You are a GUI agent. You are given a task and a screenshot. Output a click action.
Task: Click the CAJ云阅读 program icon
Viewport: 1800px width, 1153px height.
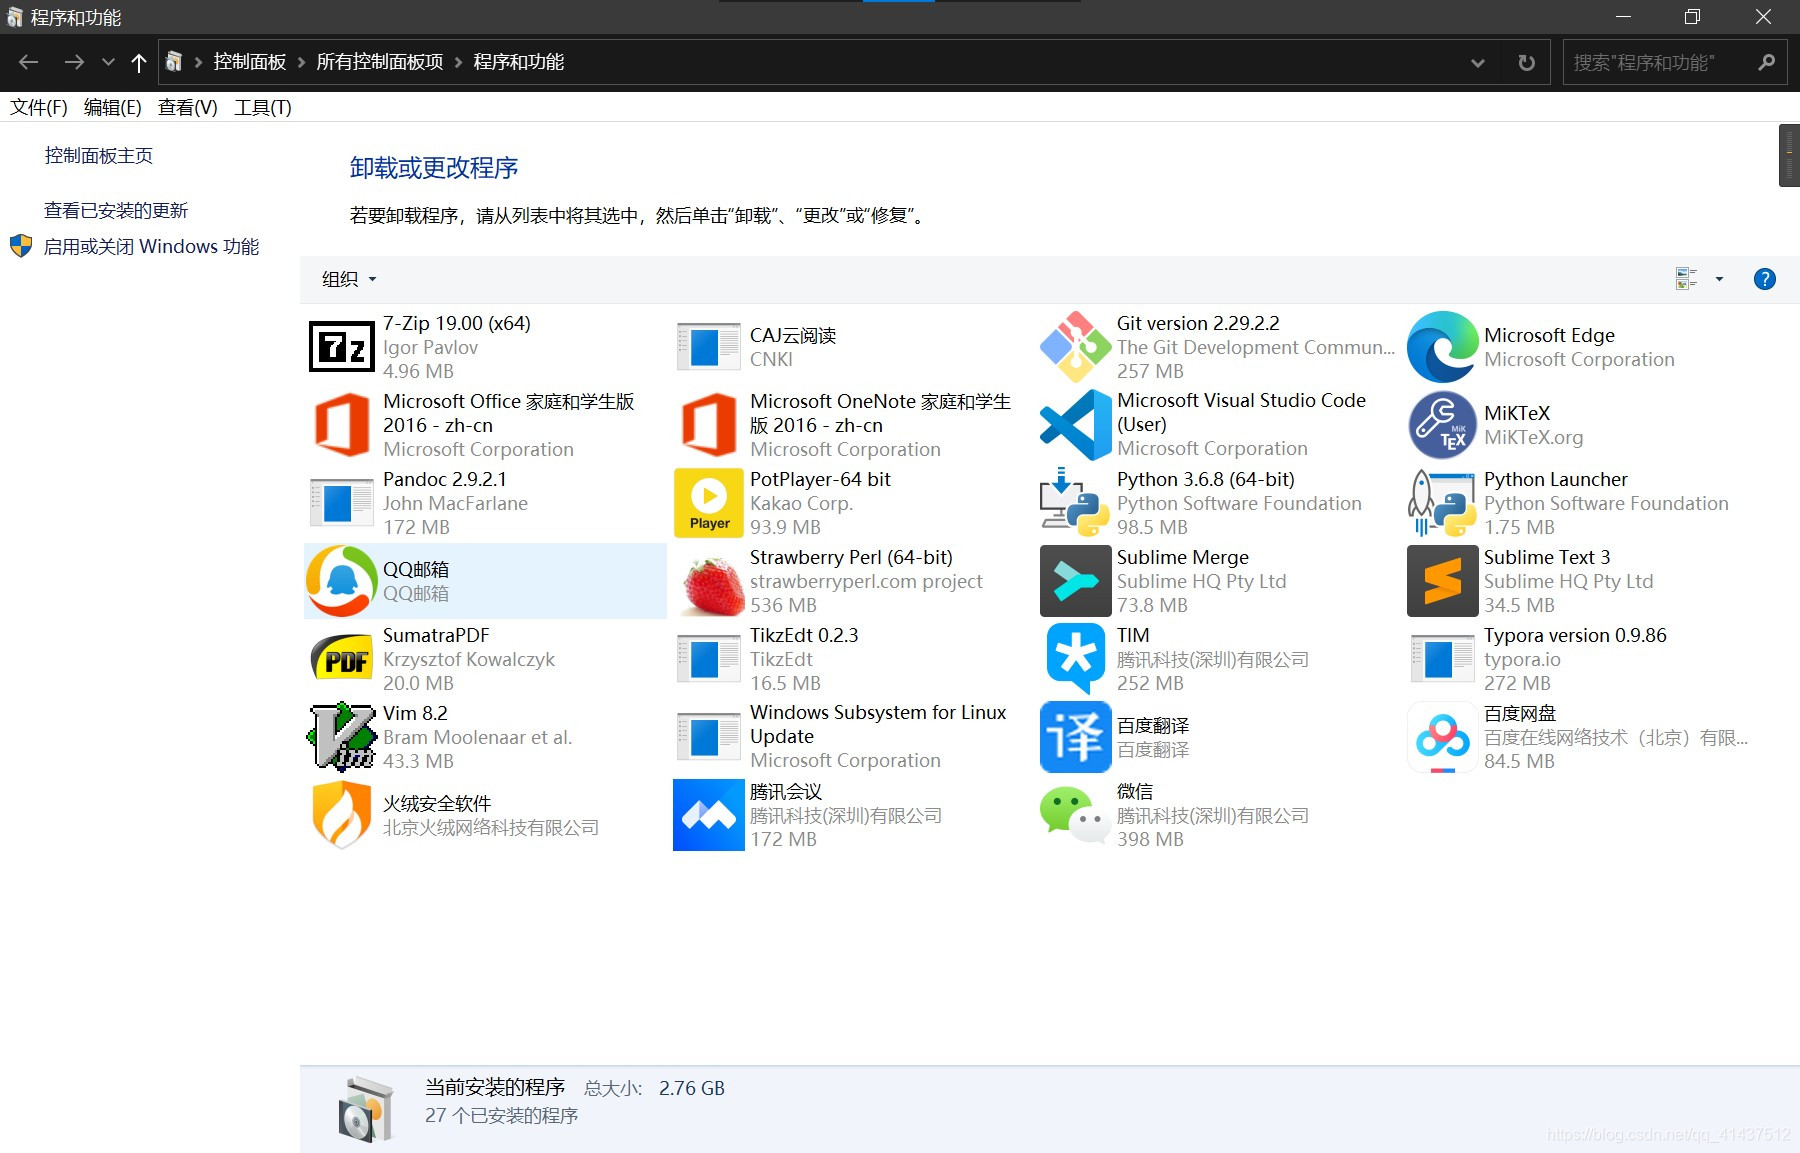(x=708, y=347)
